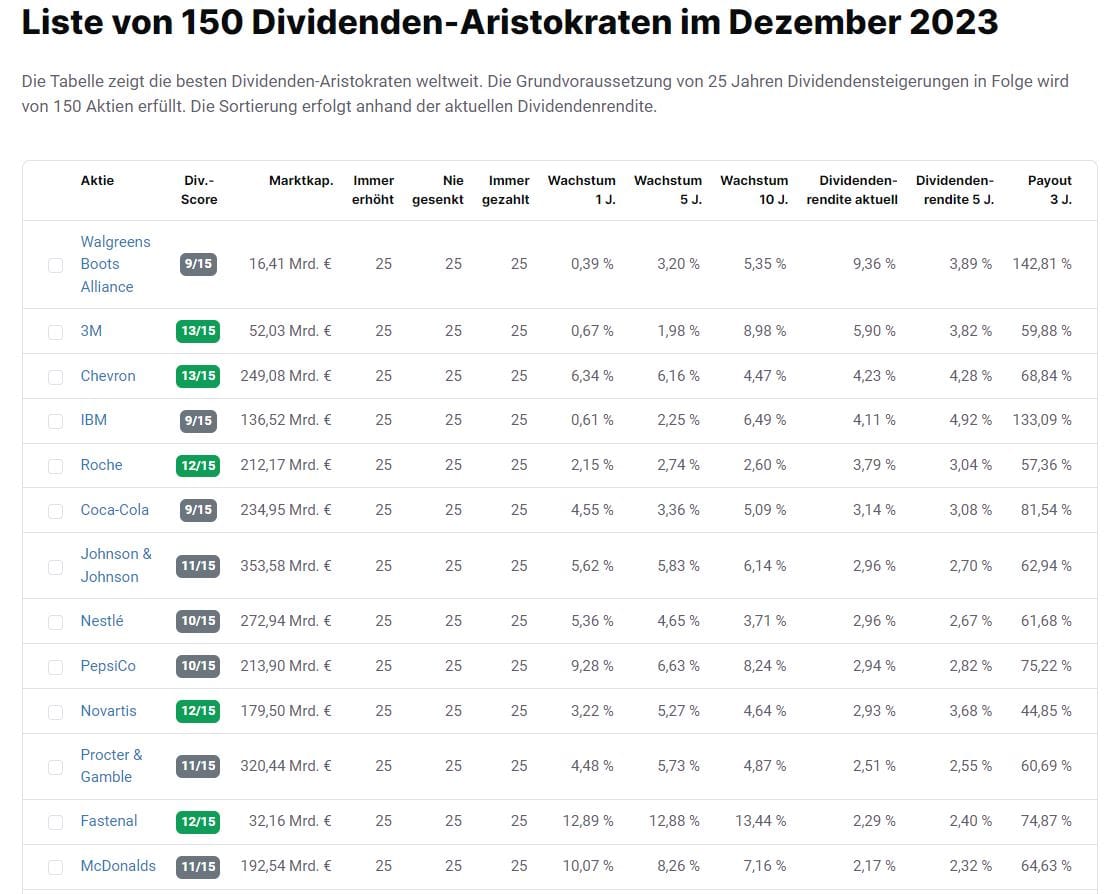Select the Coca-Cola link
The width and height of the screenshot is (1119, 894).
point(112,510)
